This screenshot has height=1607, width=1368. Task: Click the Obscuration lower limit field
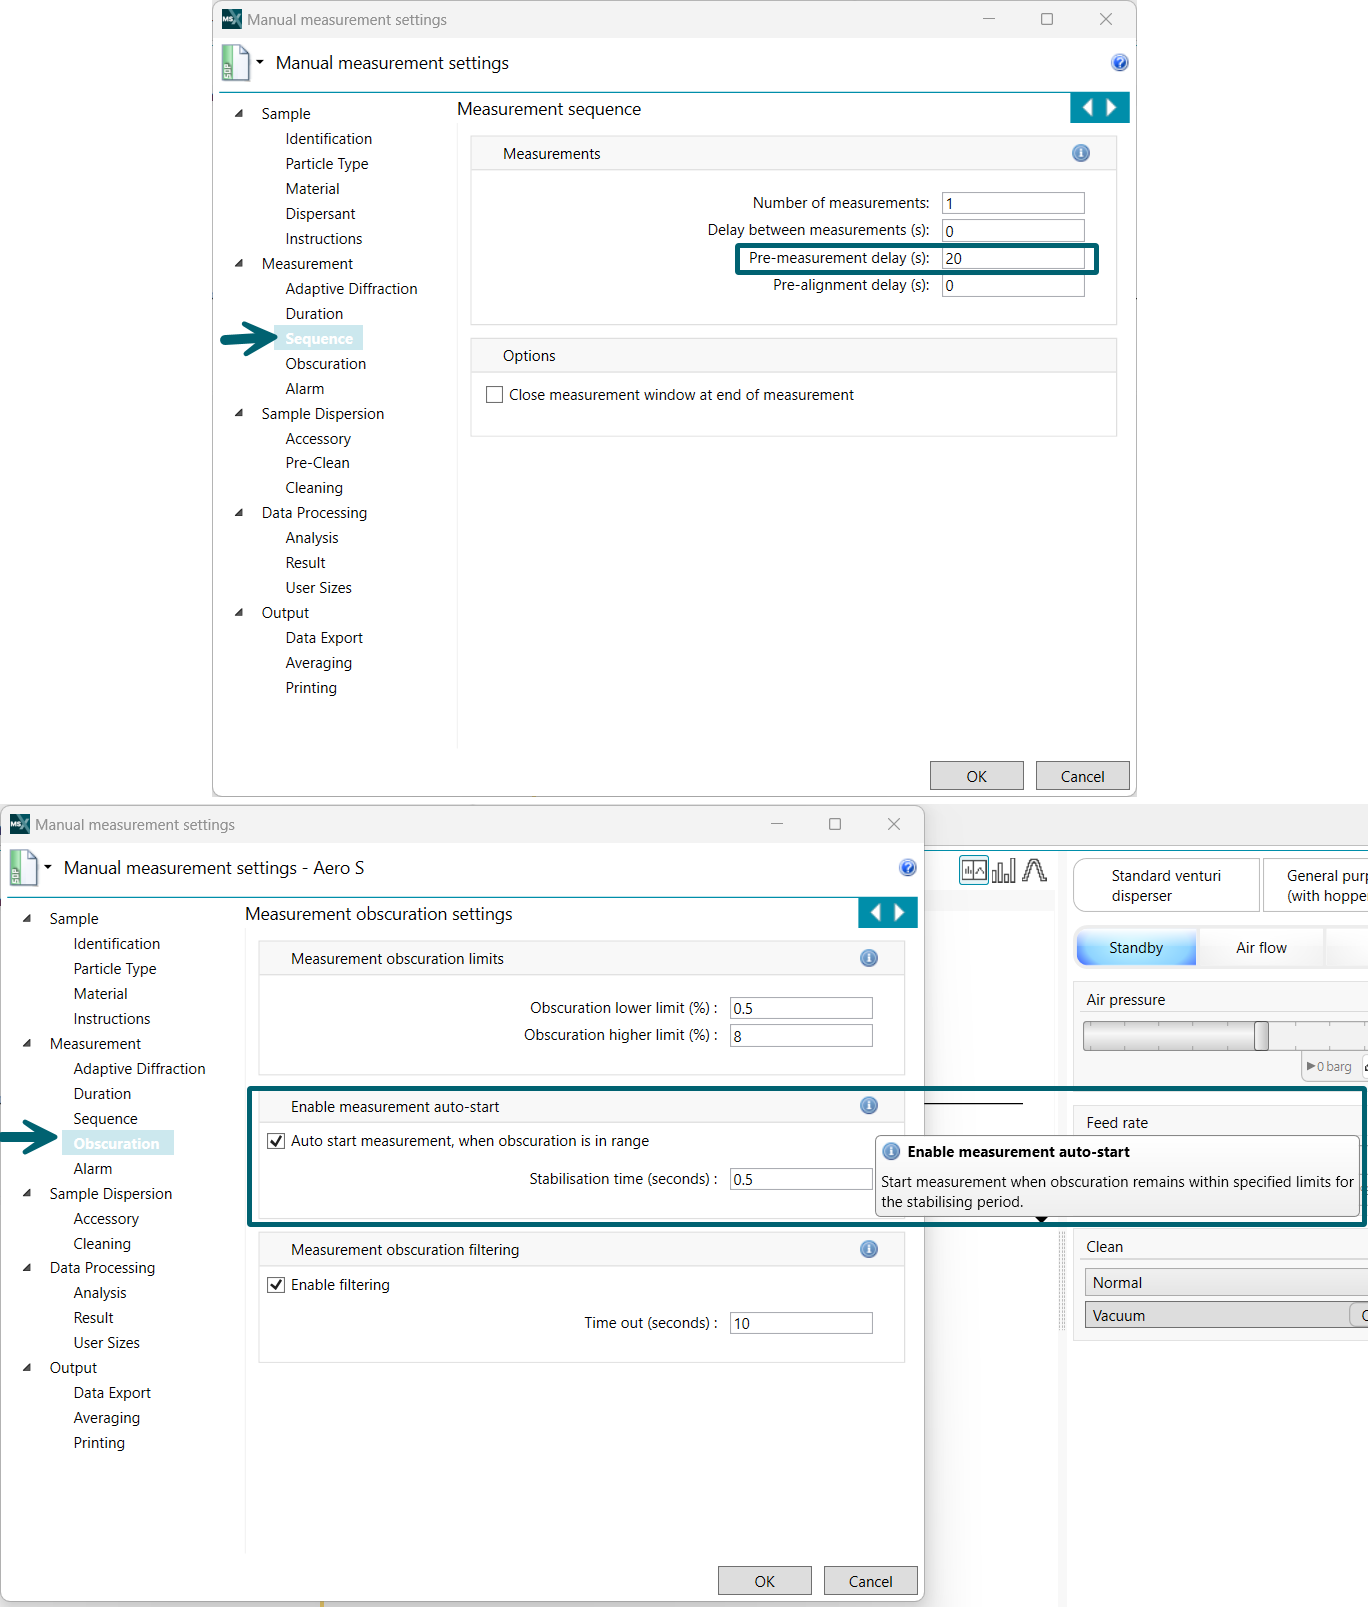click(801, 1008)
